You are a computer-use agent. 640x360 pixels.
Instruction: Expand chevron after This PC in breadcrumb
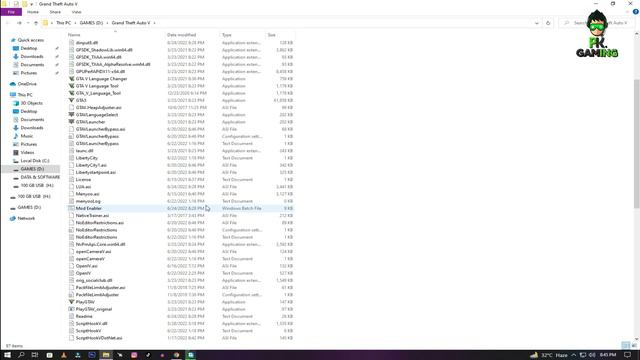click(x=75, y=23)
